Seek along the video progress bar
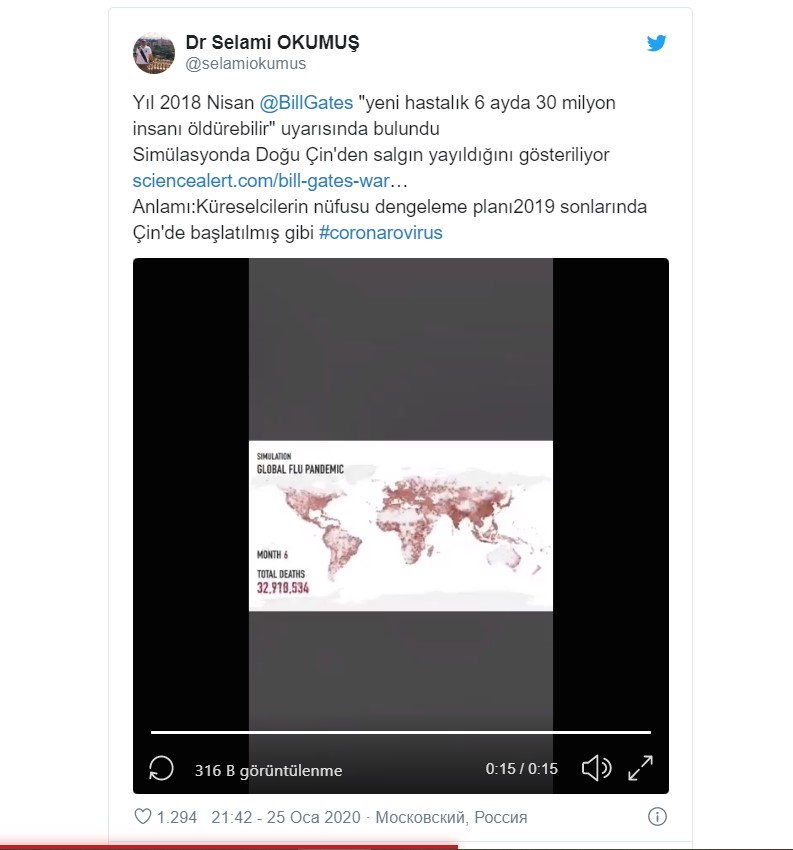 pos(401,732)
